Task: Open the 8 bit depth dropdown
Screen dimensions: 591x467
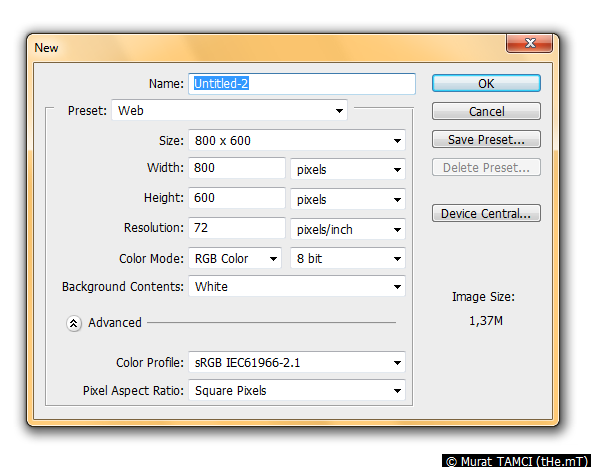Action: pos(348,259)
